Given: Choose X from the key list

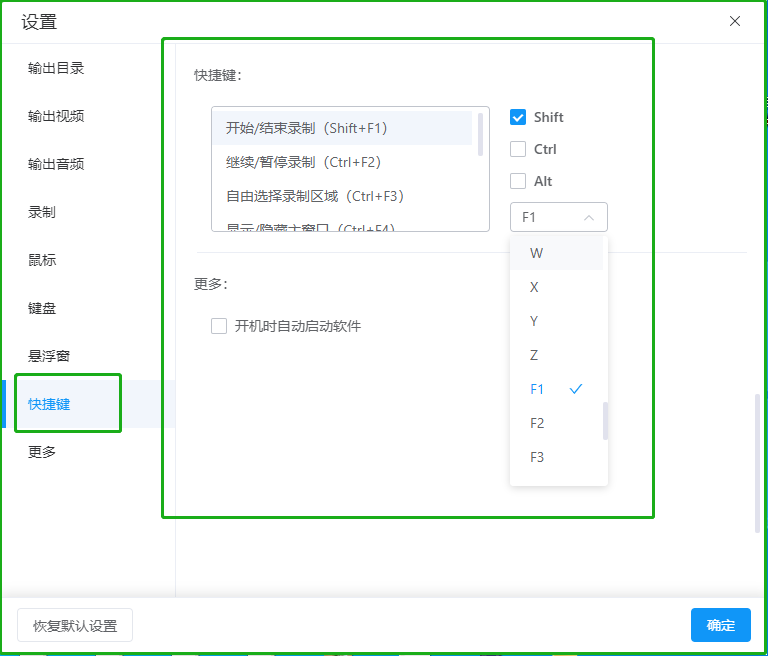Looking at the screenshot, I should (x=556, y=287).
